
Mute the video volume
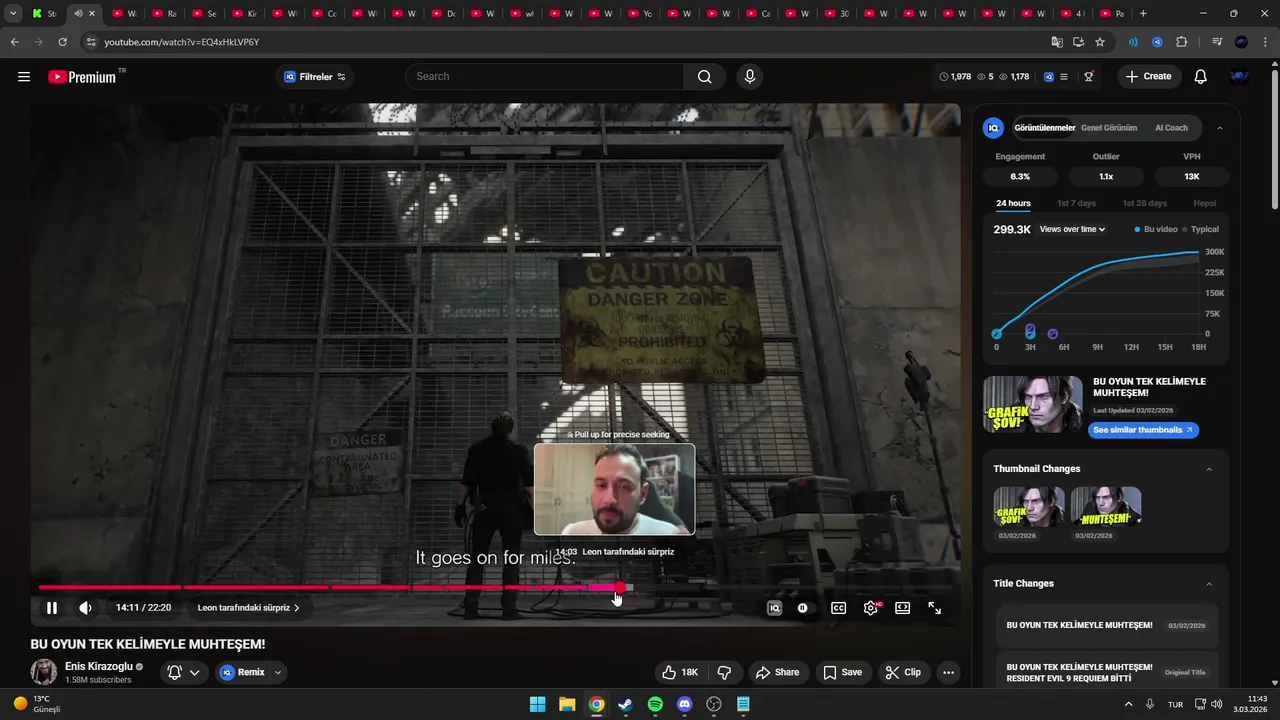86,608
